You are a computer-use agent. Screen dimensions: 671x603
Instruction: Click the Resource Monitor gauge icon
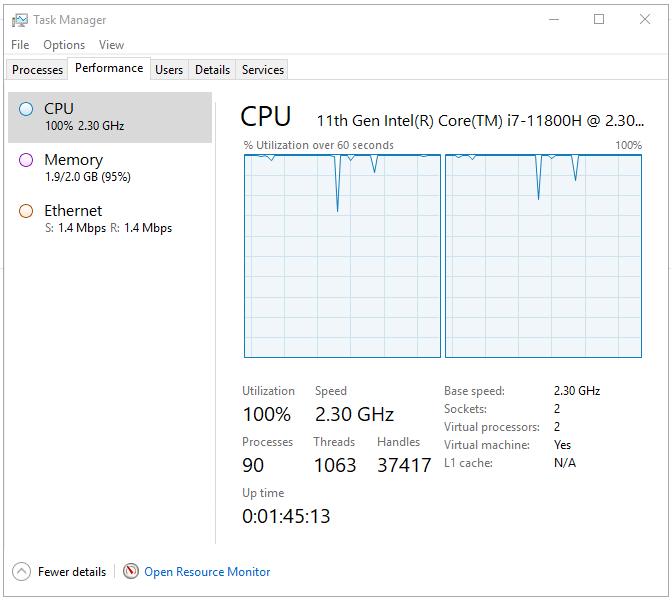[131, 572]
